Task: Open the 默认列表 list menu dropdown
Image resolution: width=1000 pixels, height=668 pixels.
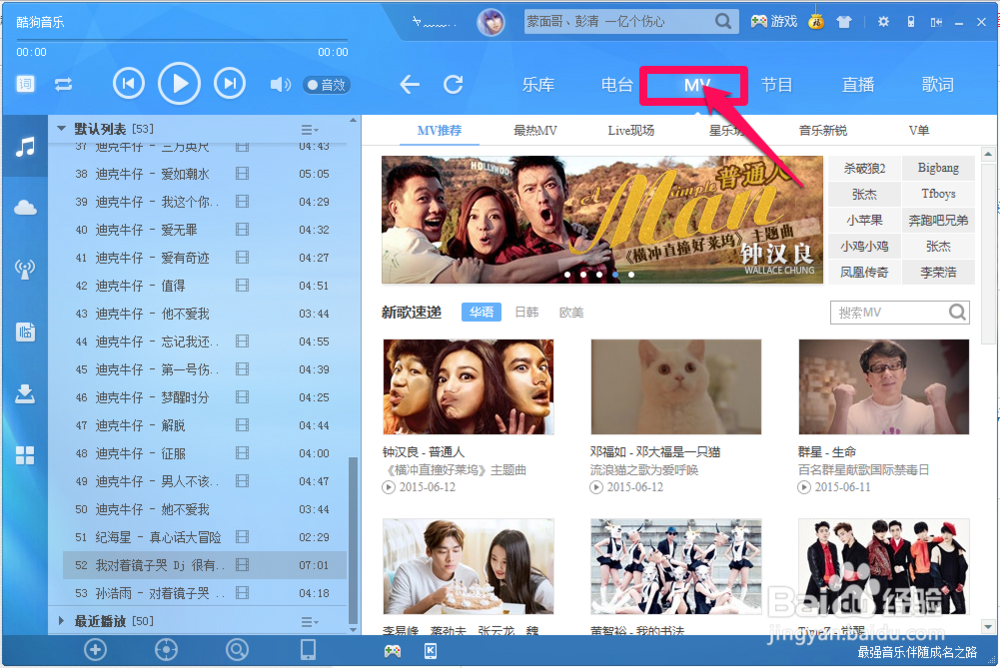Action: (309, 130)
